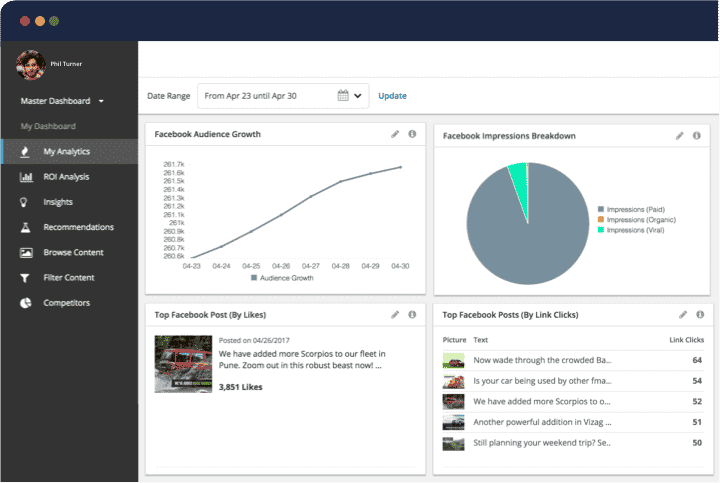Click the Update link
Image resolution: width=720 pixels, height=483 pixels.
point(392,96)
